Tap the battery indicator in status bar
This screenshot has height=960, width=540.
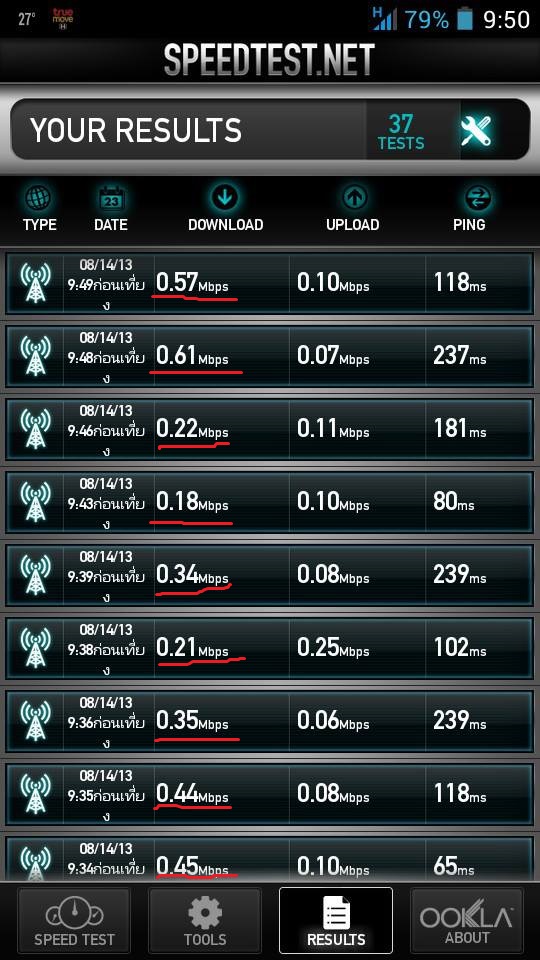(465, 19)
